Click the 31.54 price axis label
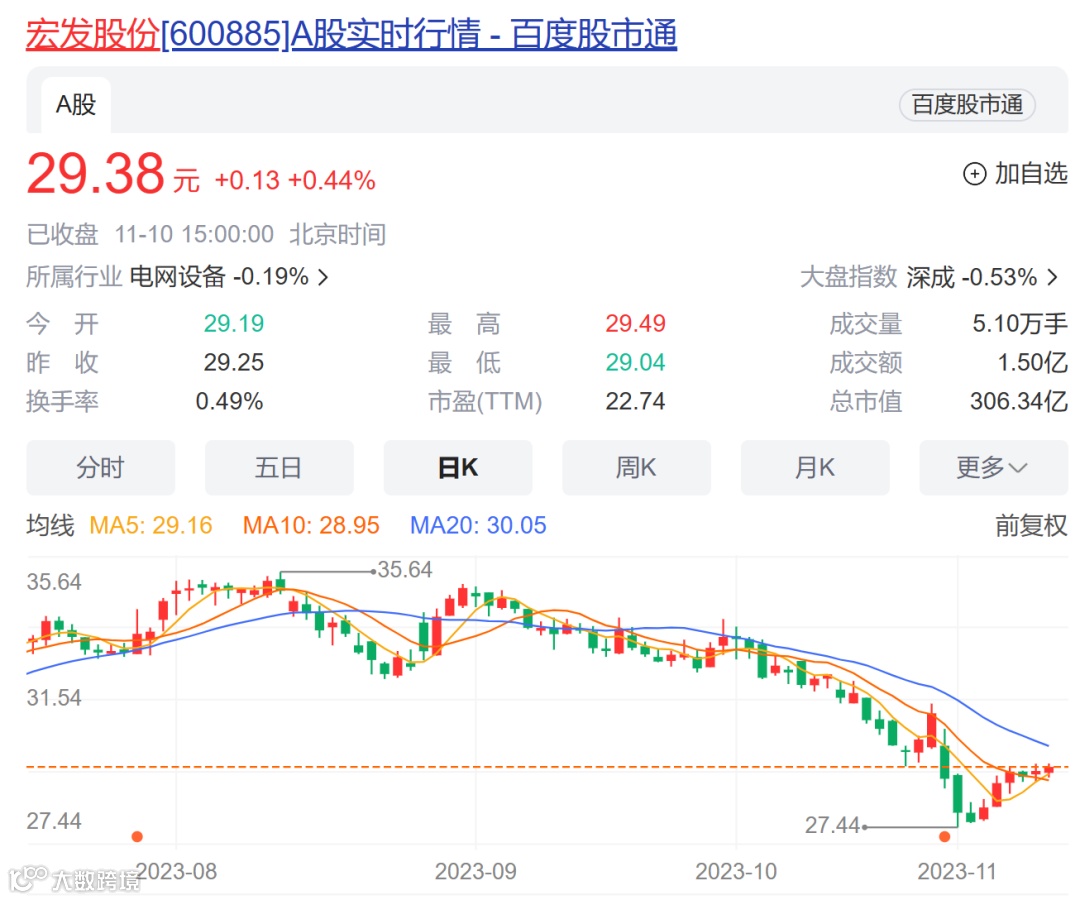Screen dimensions: 1080x900 coord(54,698)
